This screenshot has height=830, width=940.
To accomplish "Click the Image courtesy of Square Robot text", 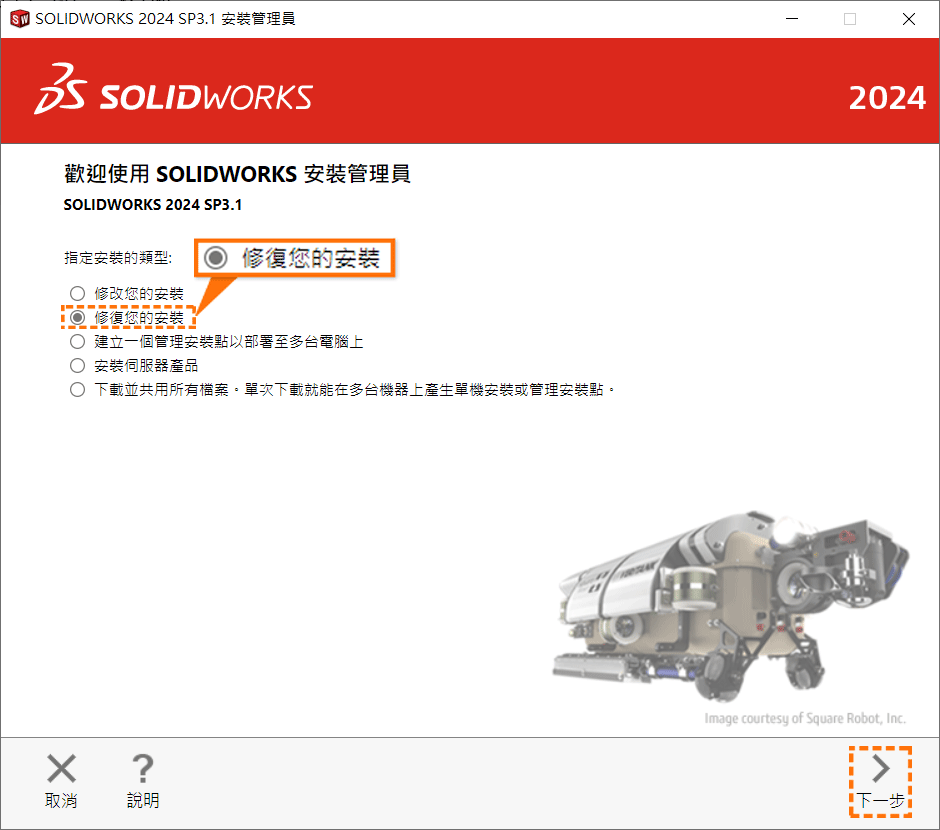I will click(x=805, y=719).
